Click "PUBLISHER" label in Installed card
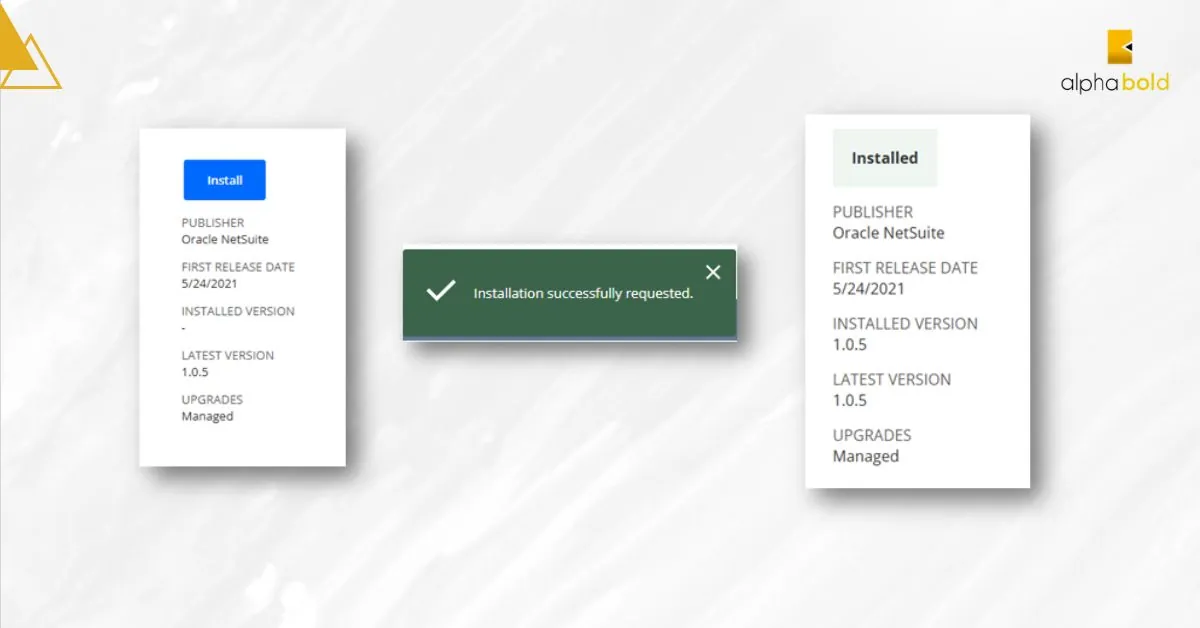 pos(873,212)
